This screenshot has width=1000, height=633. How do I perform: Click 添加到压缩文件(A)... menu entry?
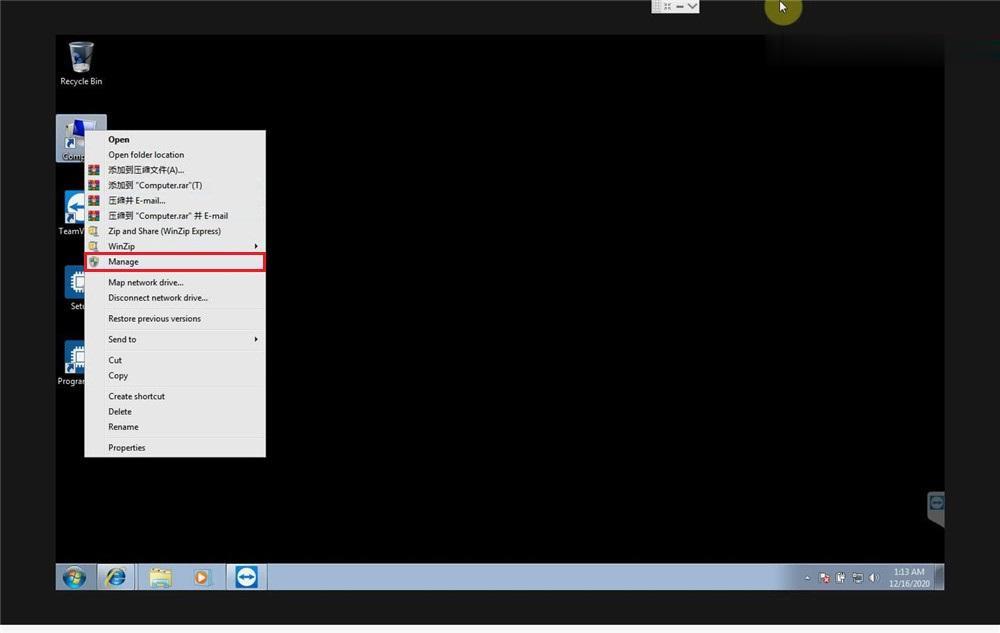(175, 170)
